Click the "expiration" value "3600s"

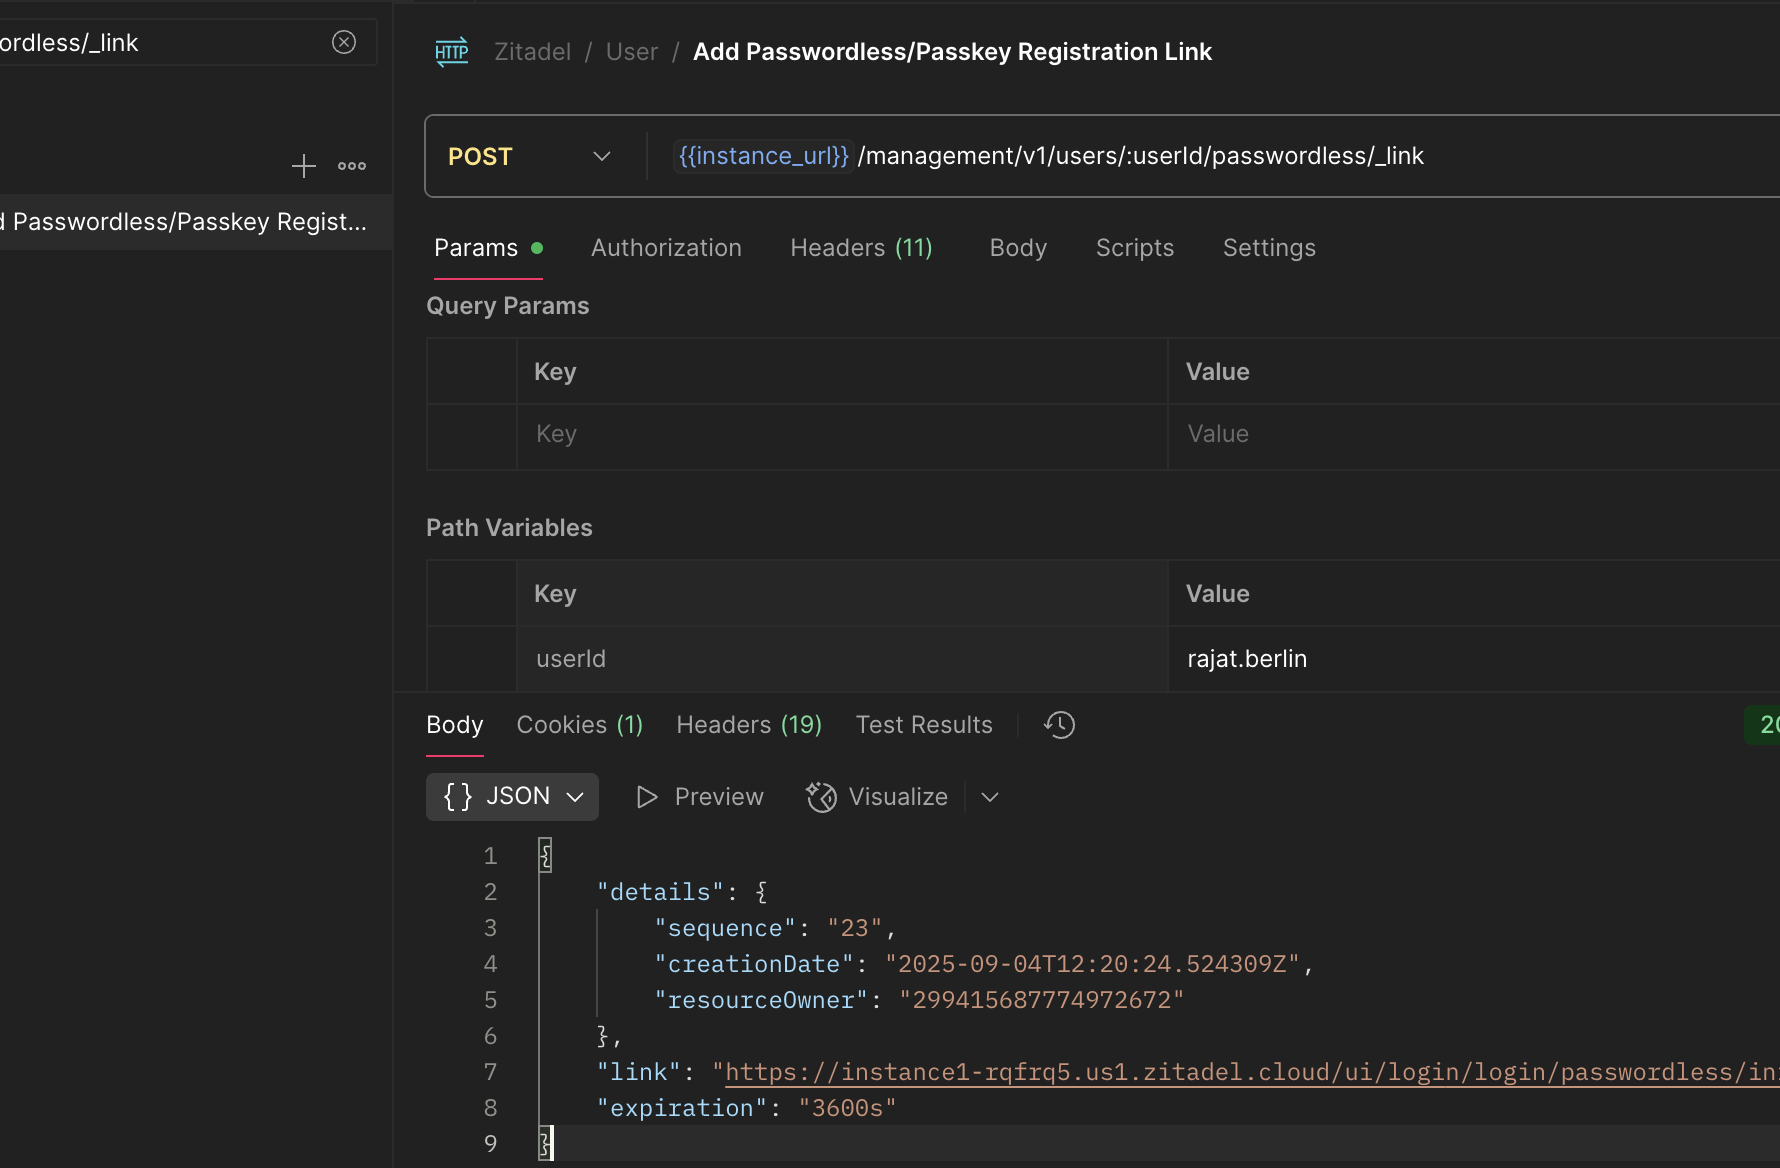847,1108
